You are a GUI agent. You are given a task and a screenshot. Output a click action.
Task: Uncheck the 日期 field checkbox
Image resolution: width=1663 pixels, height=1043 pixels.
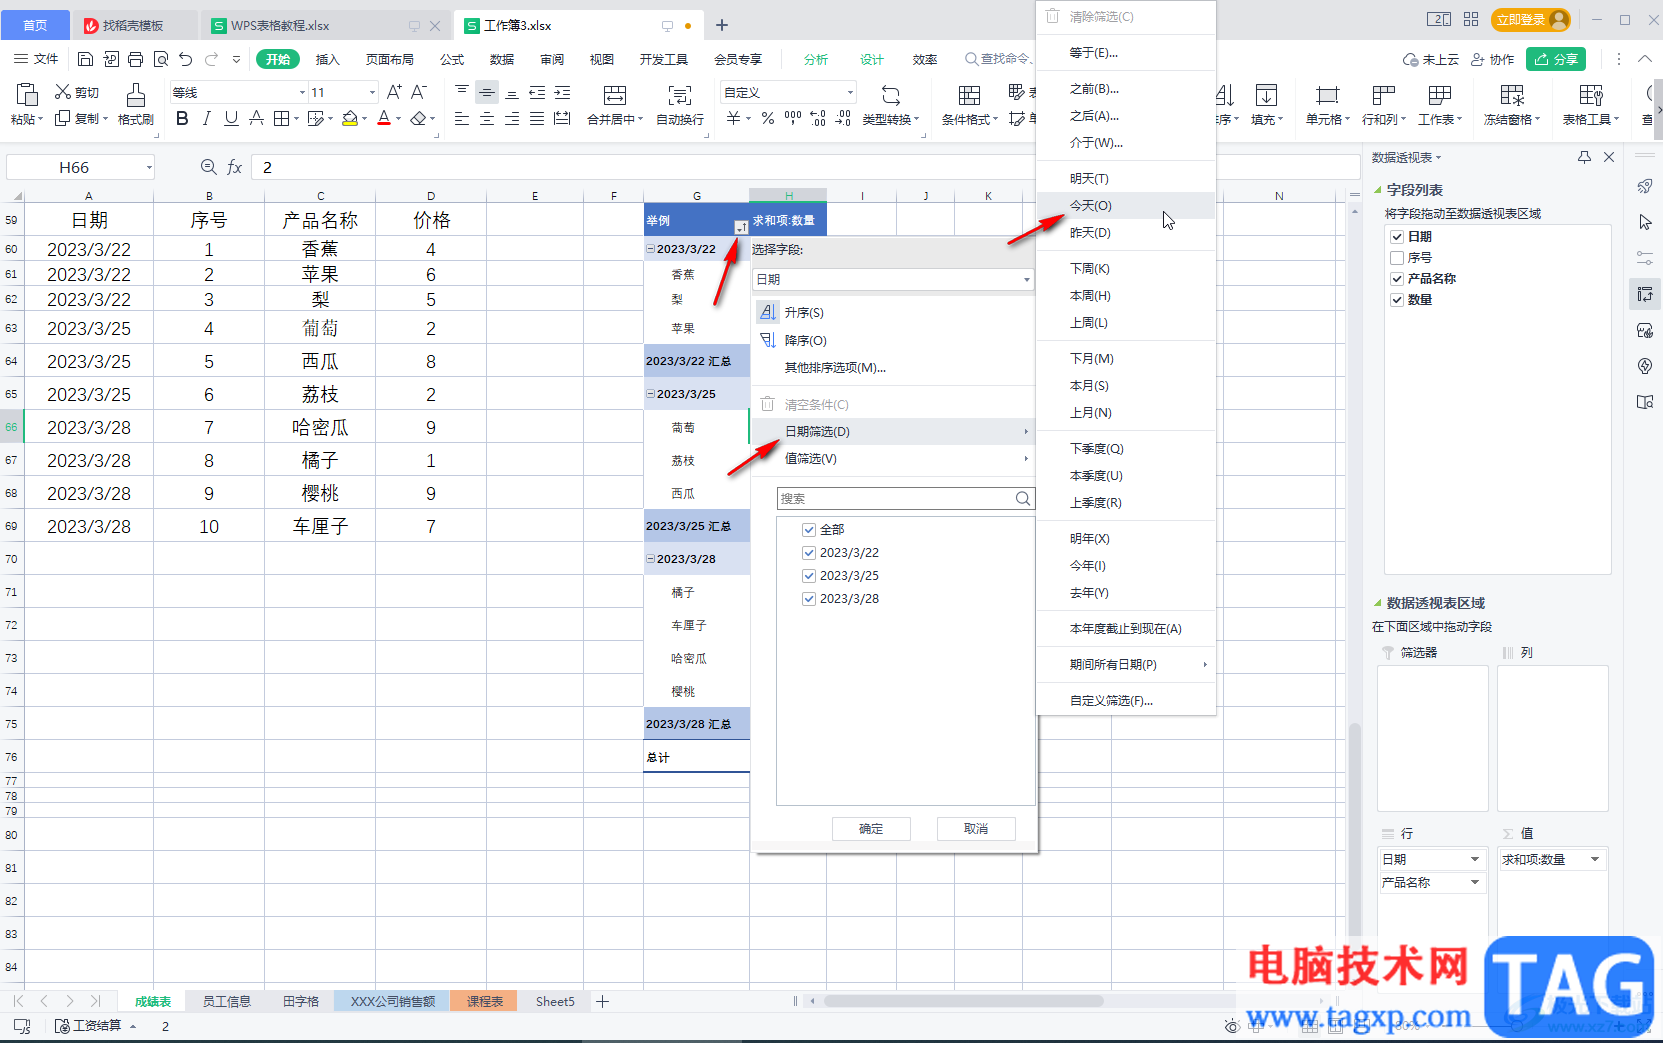pos(1397,237)
